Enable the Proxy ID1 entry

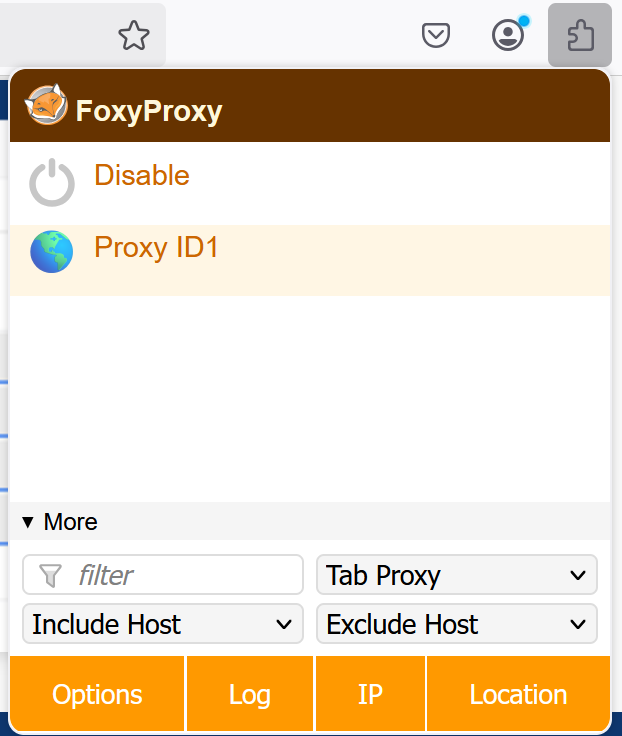[157, 247]
